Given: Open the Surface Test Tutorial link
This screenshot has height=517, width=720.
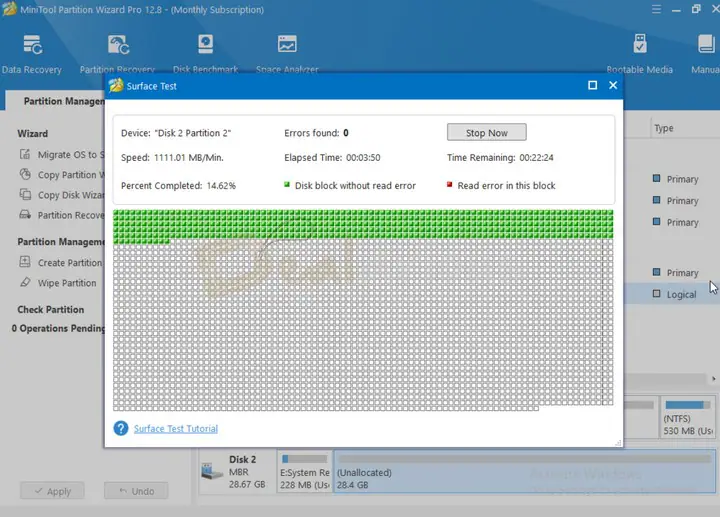Looking at the screenshot, I should point(176,428).
